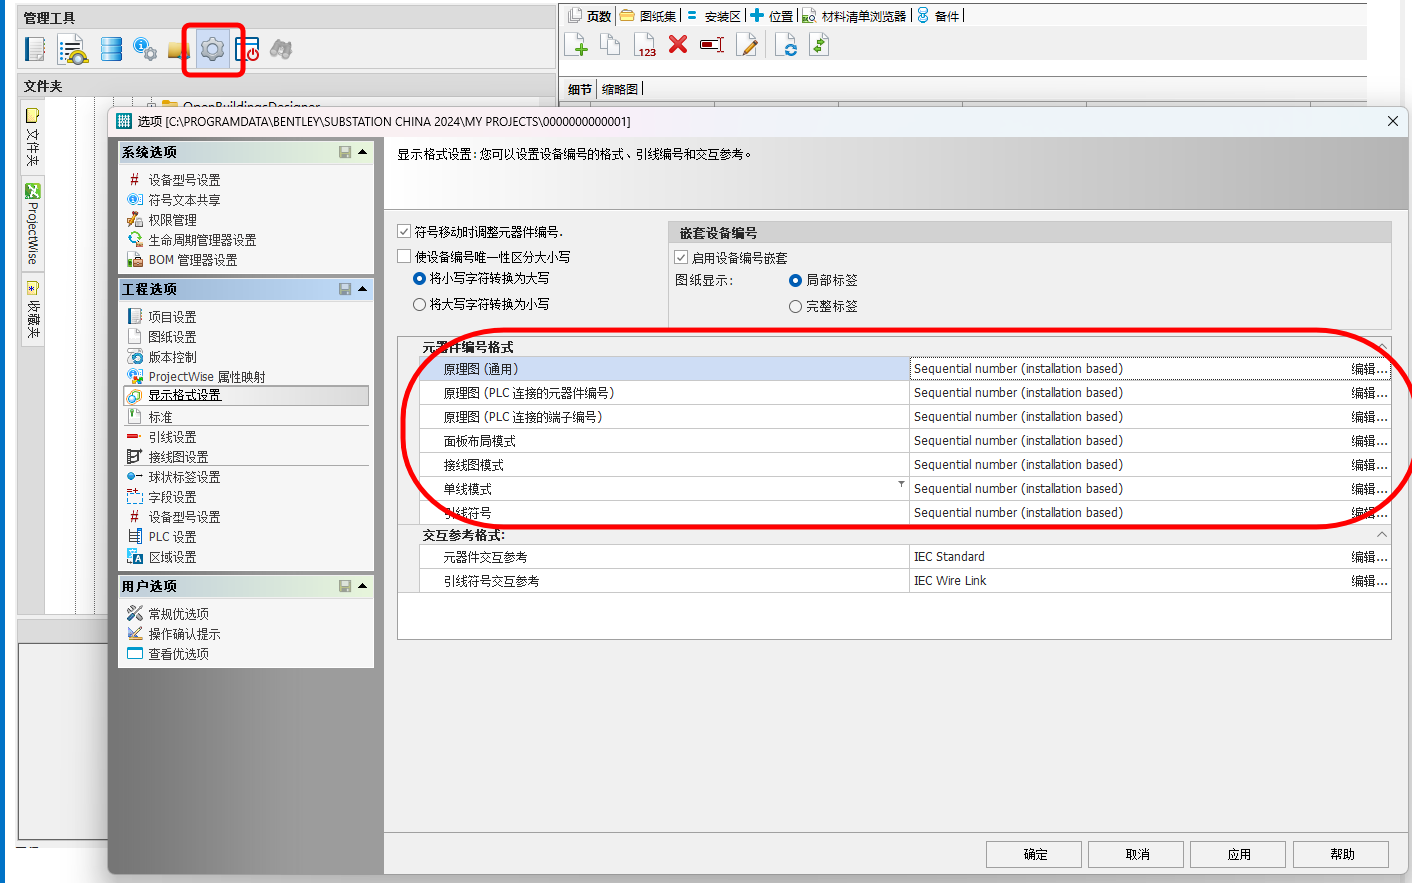Collapse 交互参考格式 group

tap(1382, 535)
